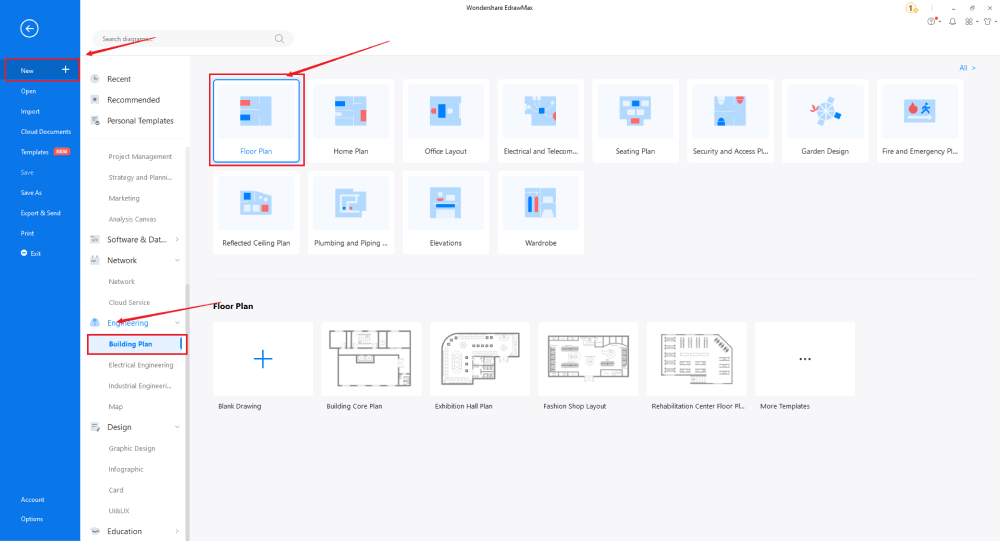1000x541 pixels.
Task: Select Cloud Service subcategory
Action: (x=129, y=302)
